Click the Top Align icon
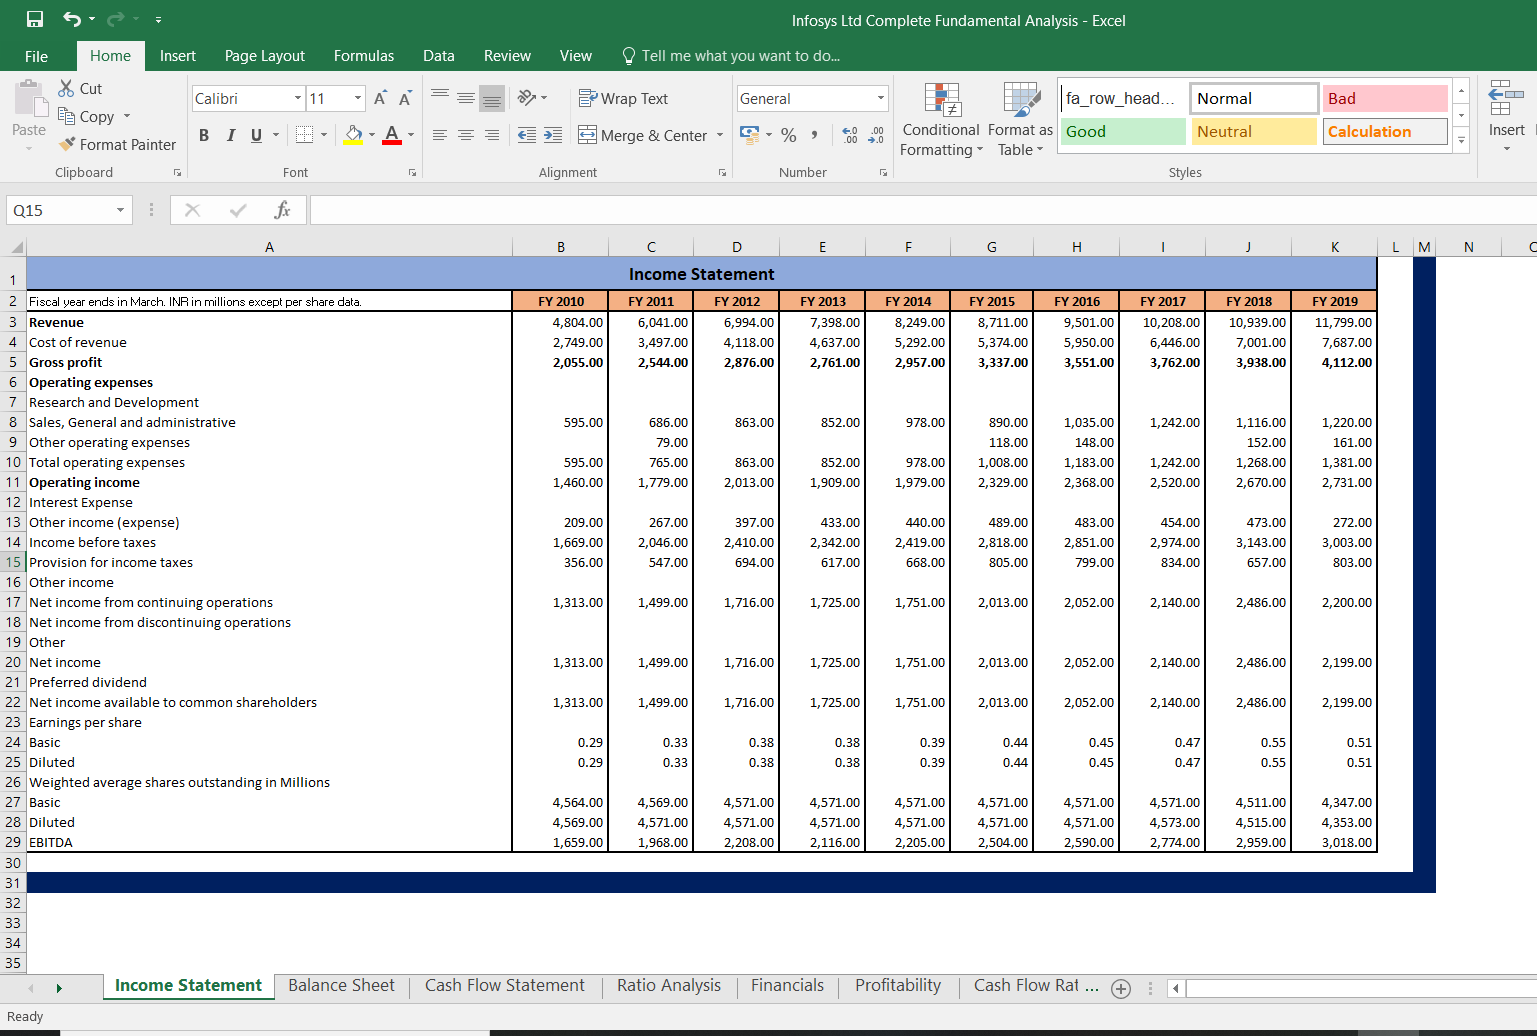Viewport: 1537px width, 1036px height. [440, 97]
